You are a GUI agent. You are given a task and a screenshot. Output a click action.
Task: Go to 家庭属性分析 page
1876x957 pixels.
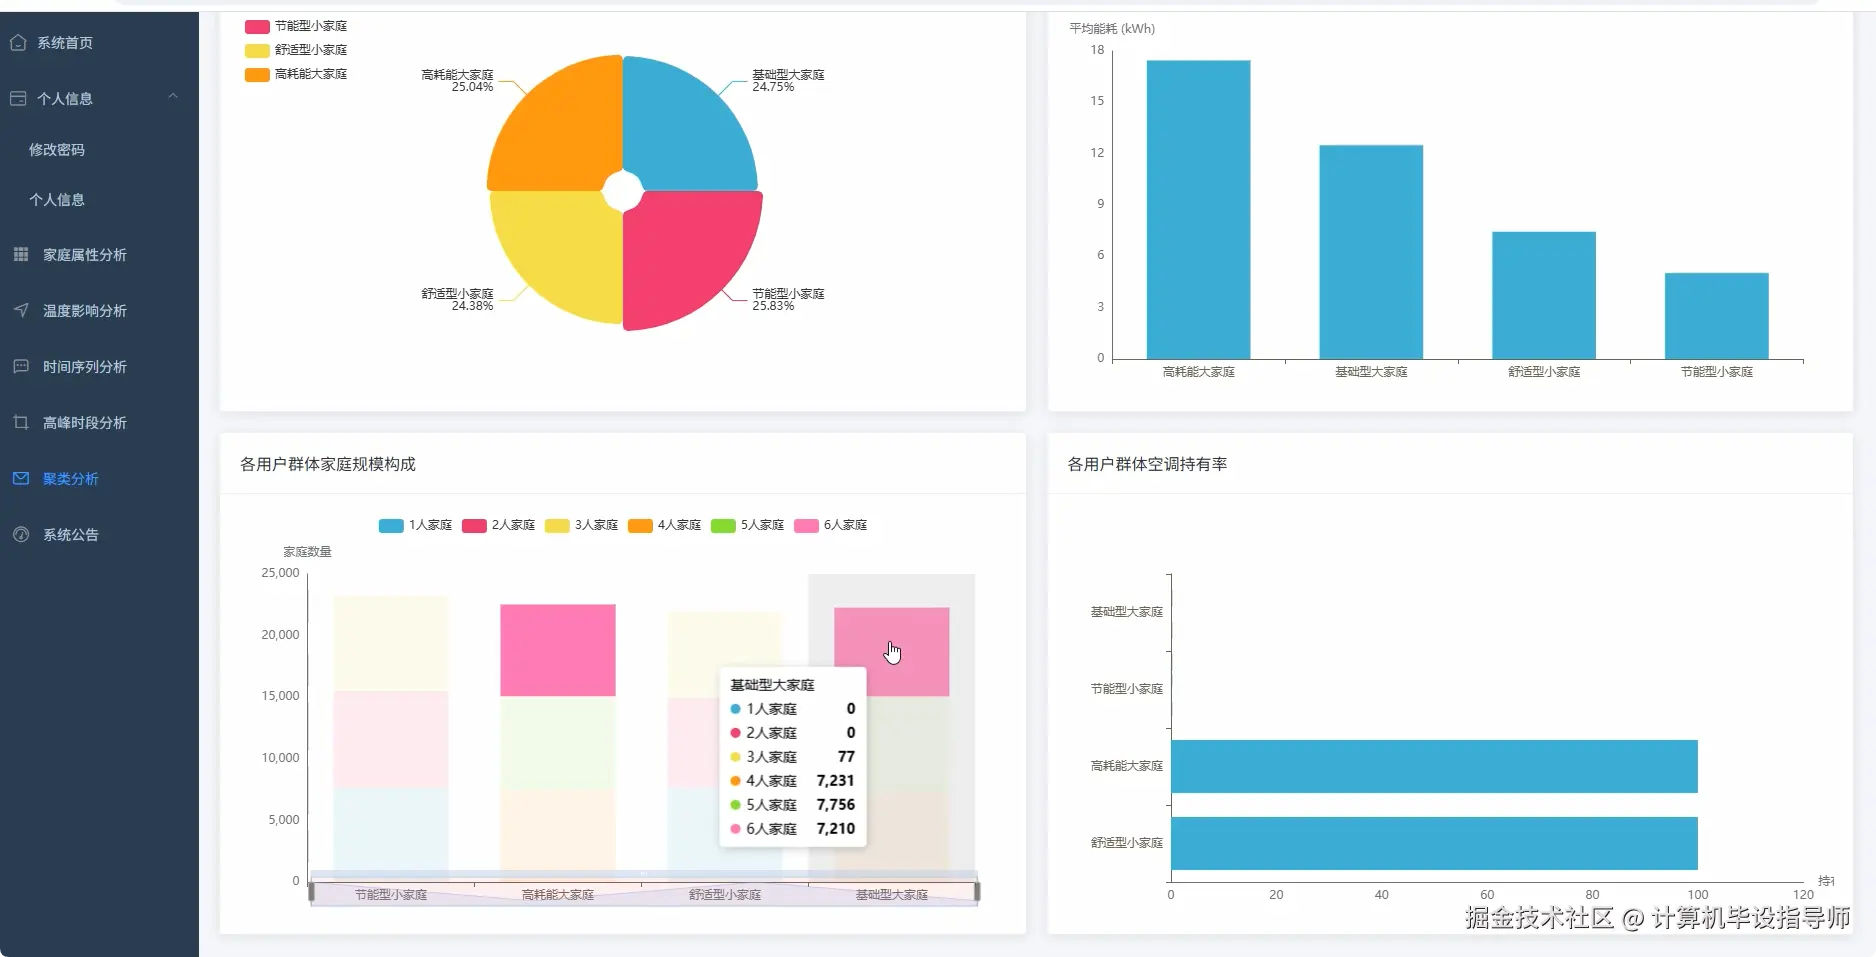(x=99, y=254)
